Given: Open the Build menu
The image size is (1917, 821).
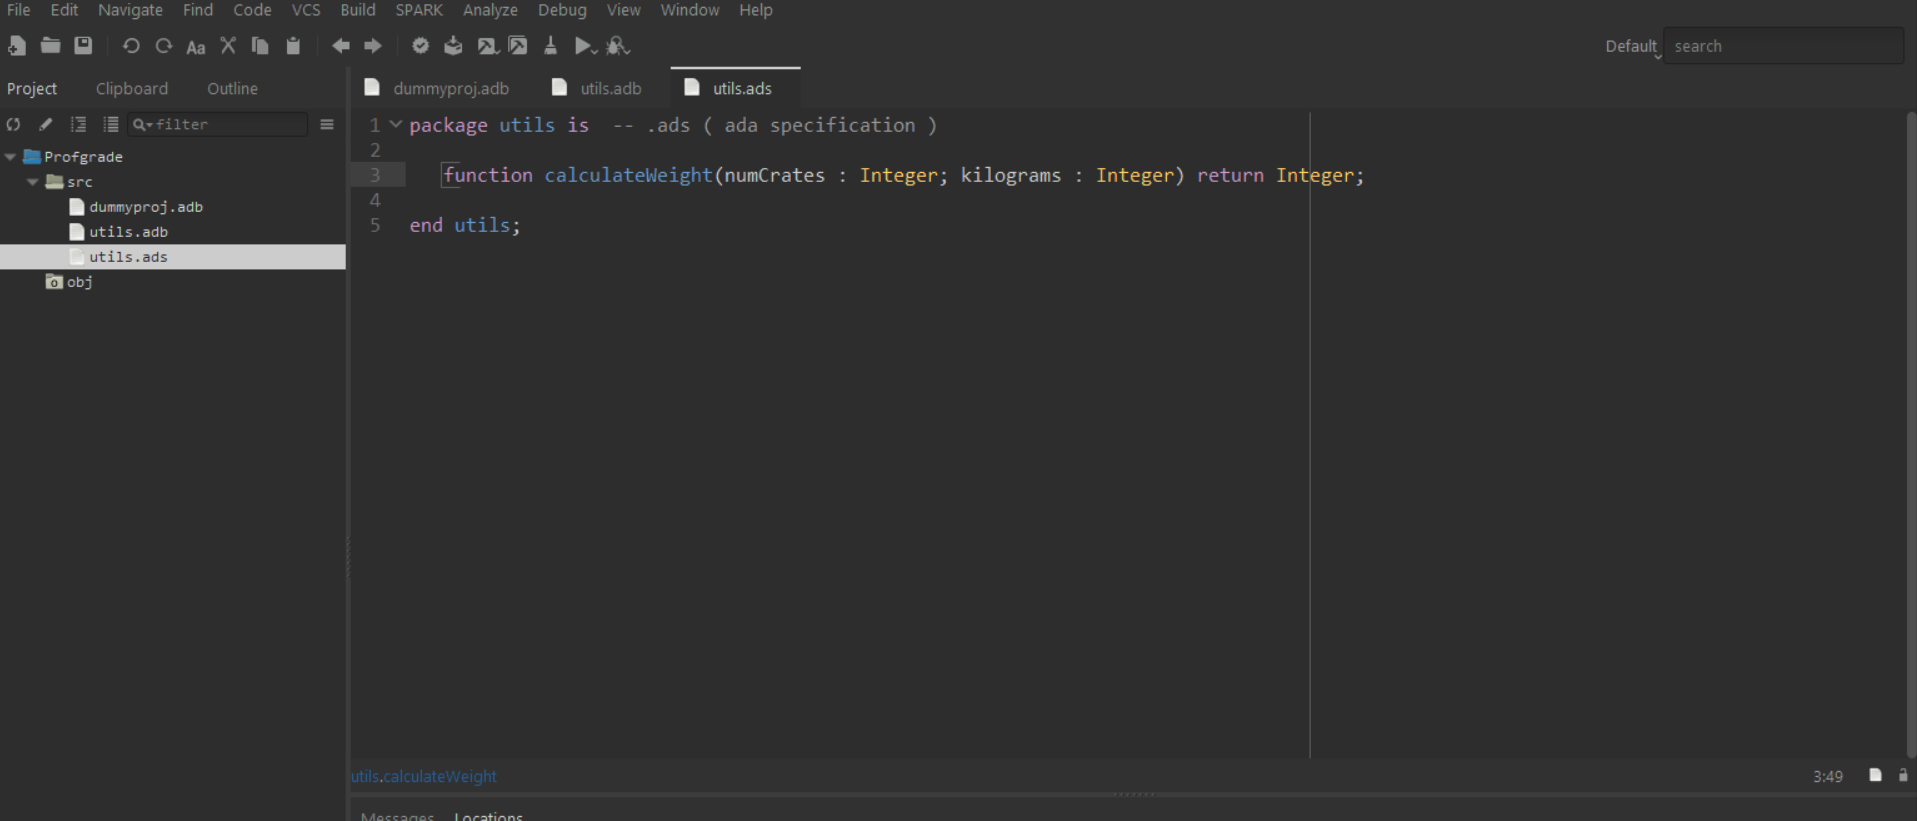Looking at the screenshot, I should point(358,10).
